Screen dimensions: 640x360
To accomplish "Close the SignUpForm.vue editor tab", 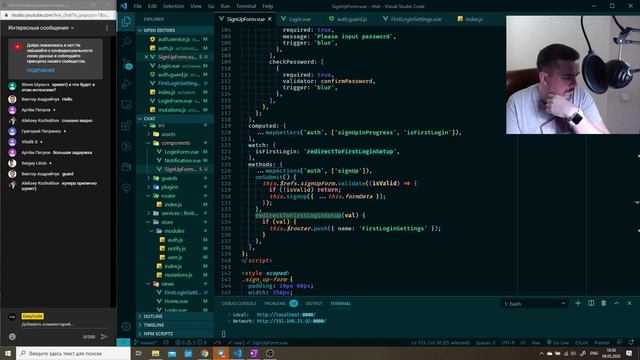I will [270, 19].
